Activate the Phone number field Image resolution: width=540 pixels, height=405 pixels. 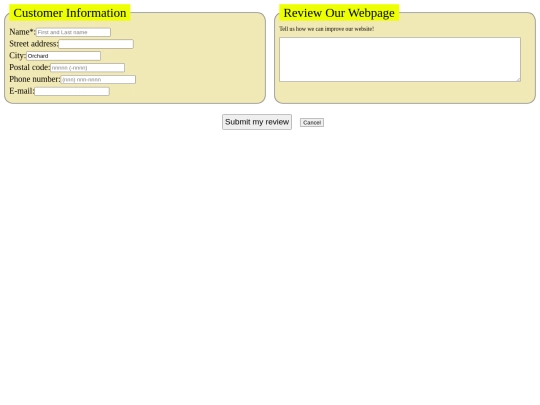coord(98,80)
